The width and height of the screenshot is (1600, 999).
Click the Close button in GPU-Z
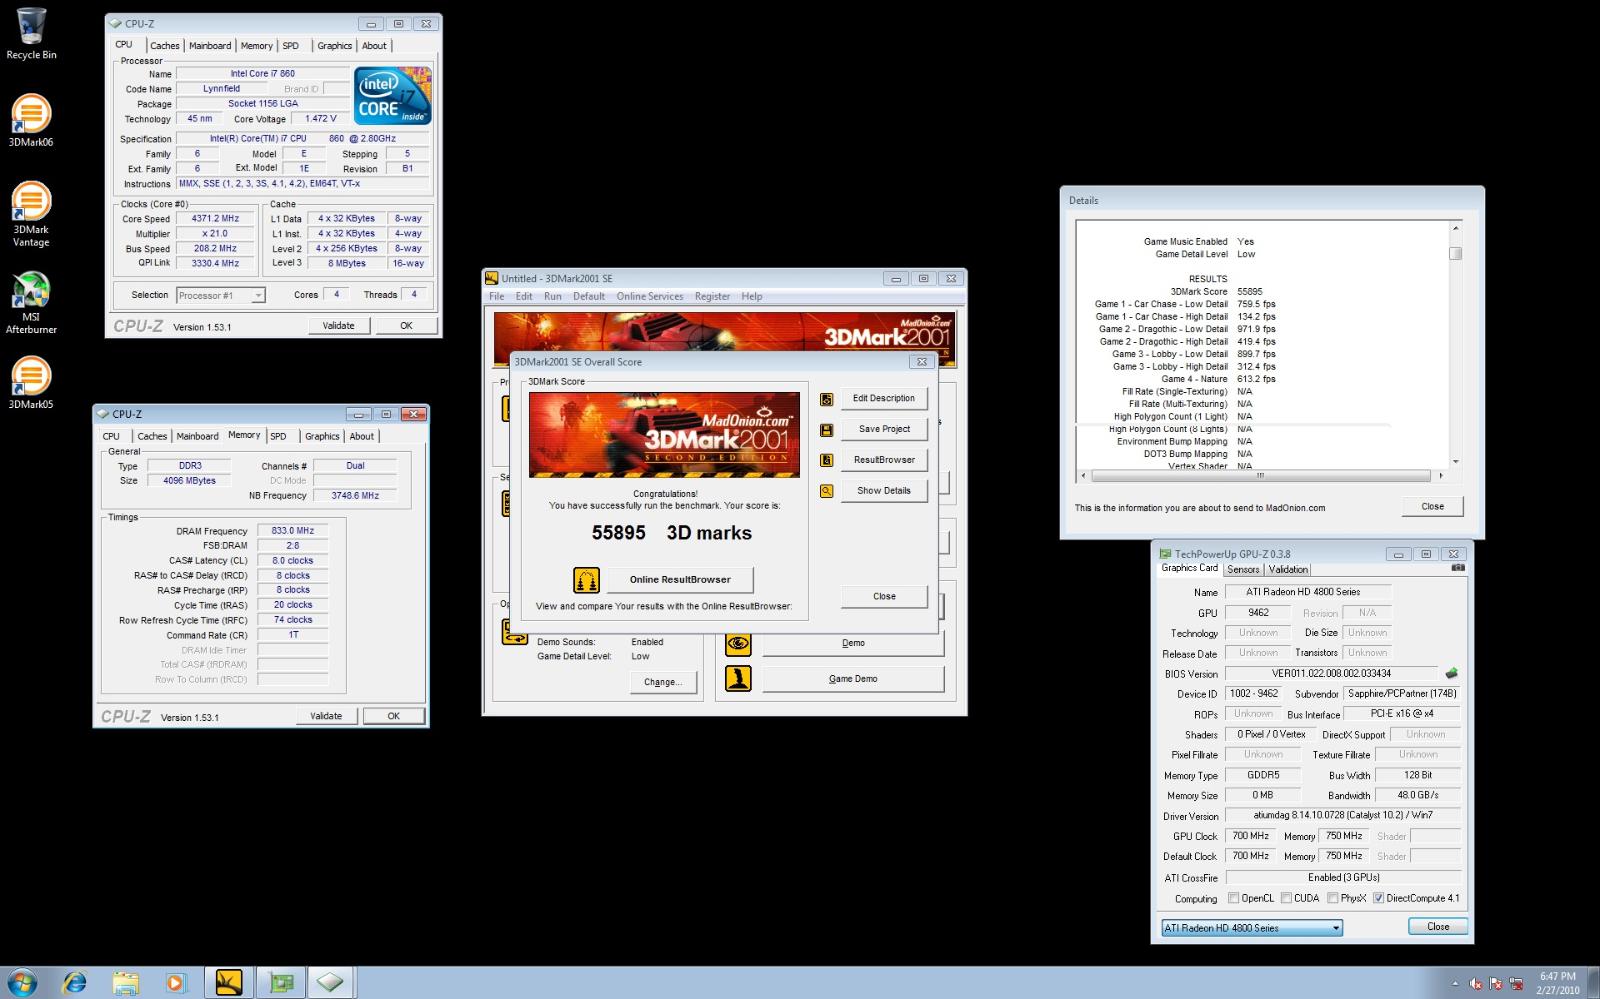click(1438, 926)
